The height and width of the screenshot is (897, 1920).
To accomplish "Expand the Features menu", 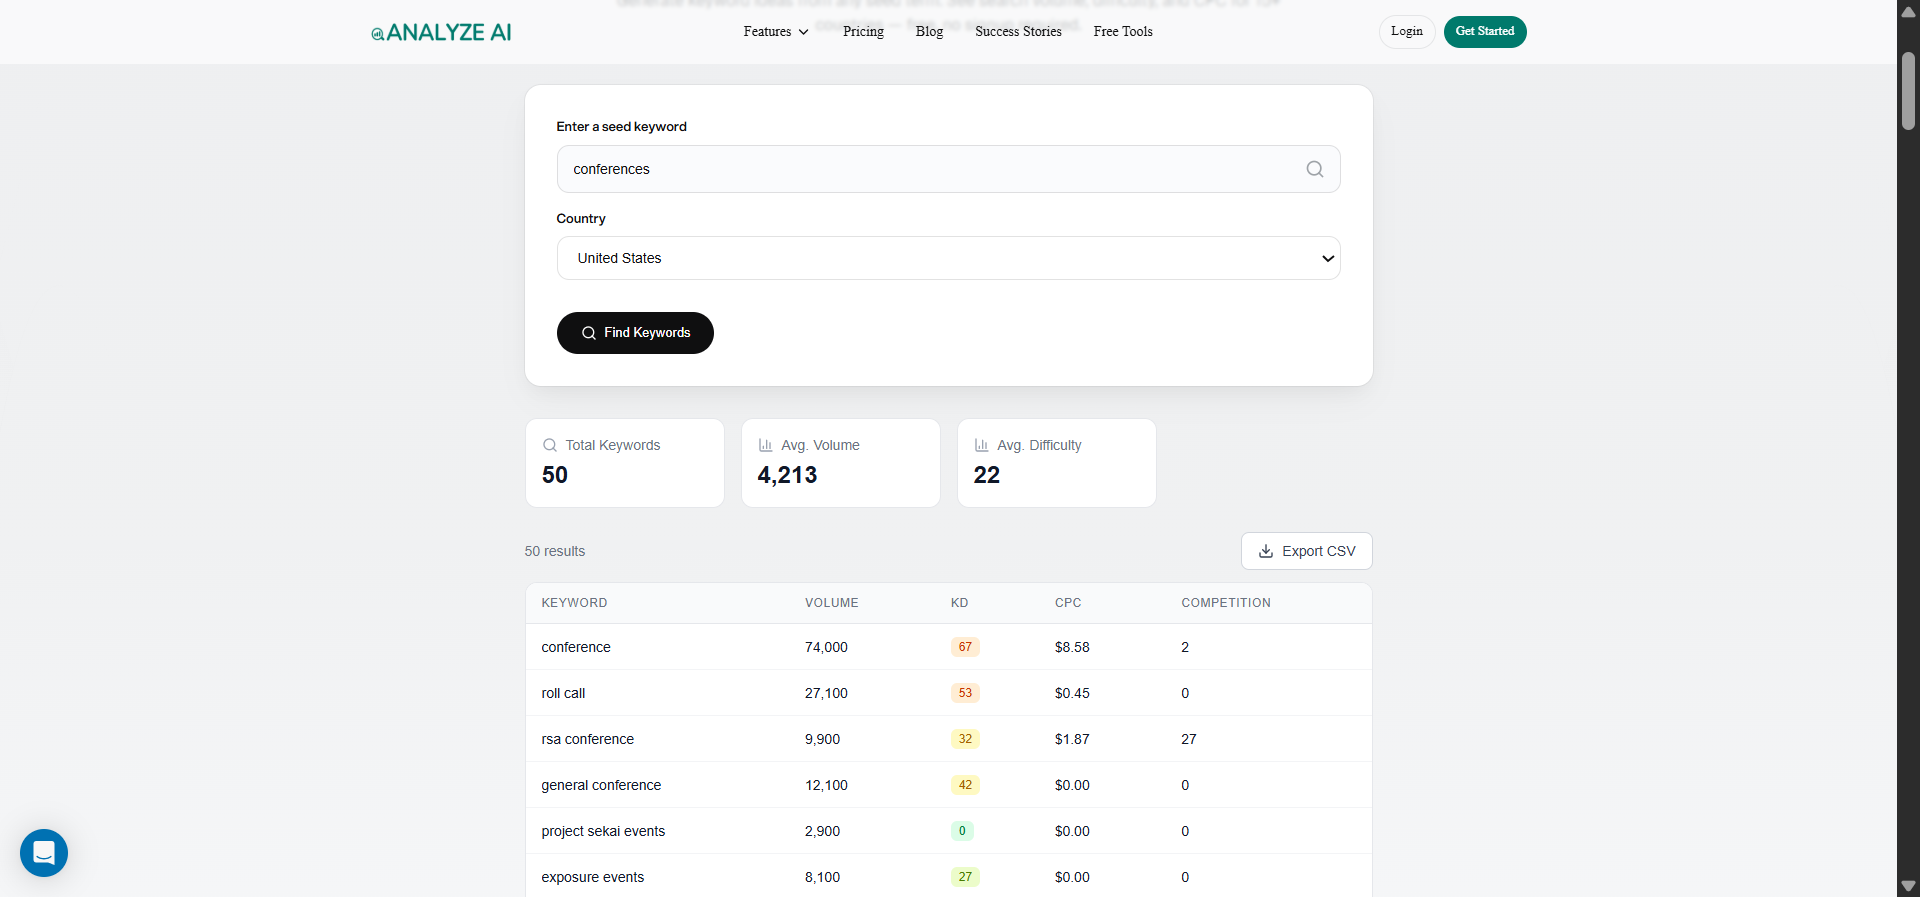I will pos(776,32).
